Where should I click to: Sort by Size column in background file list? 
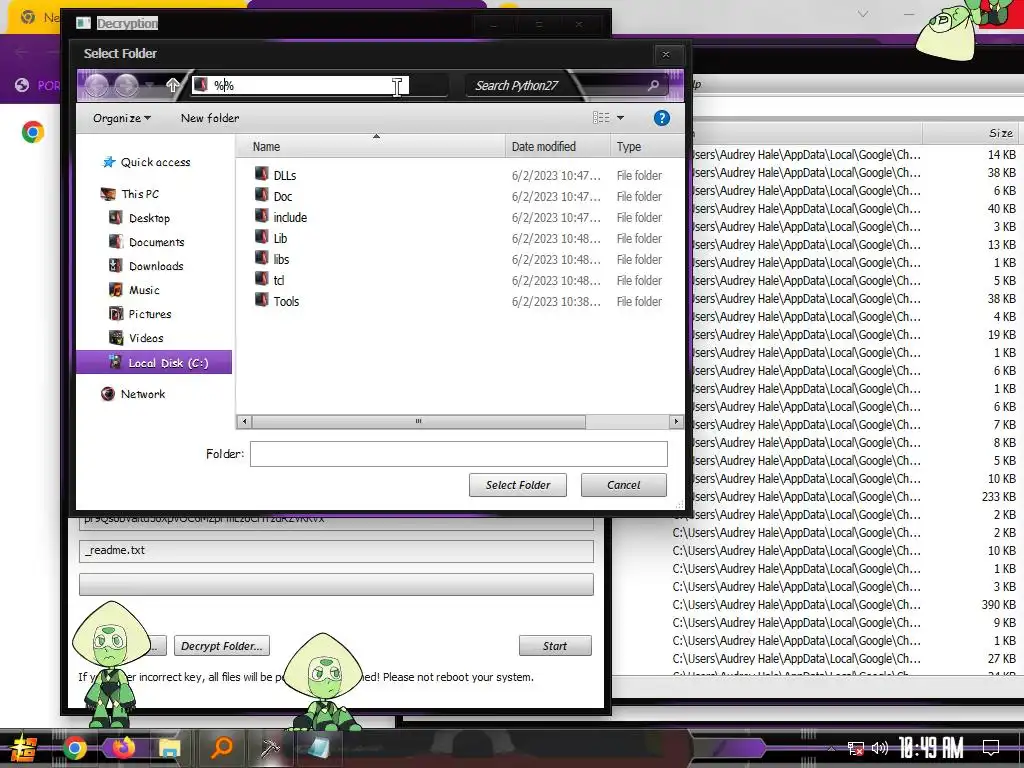click(972, 133)
